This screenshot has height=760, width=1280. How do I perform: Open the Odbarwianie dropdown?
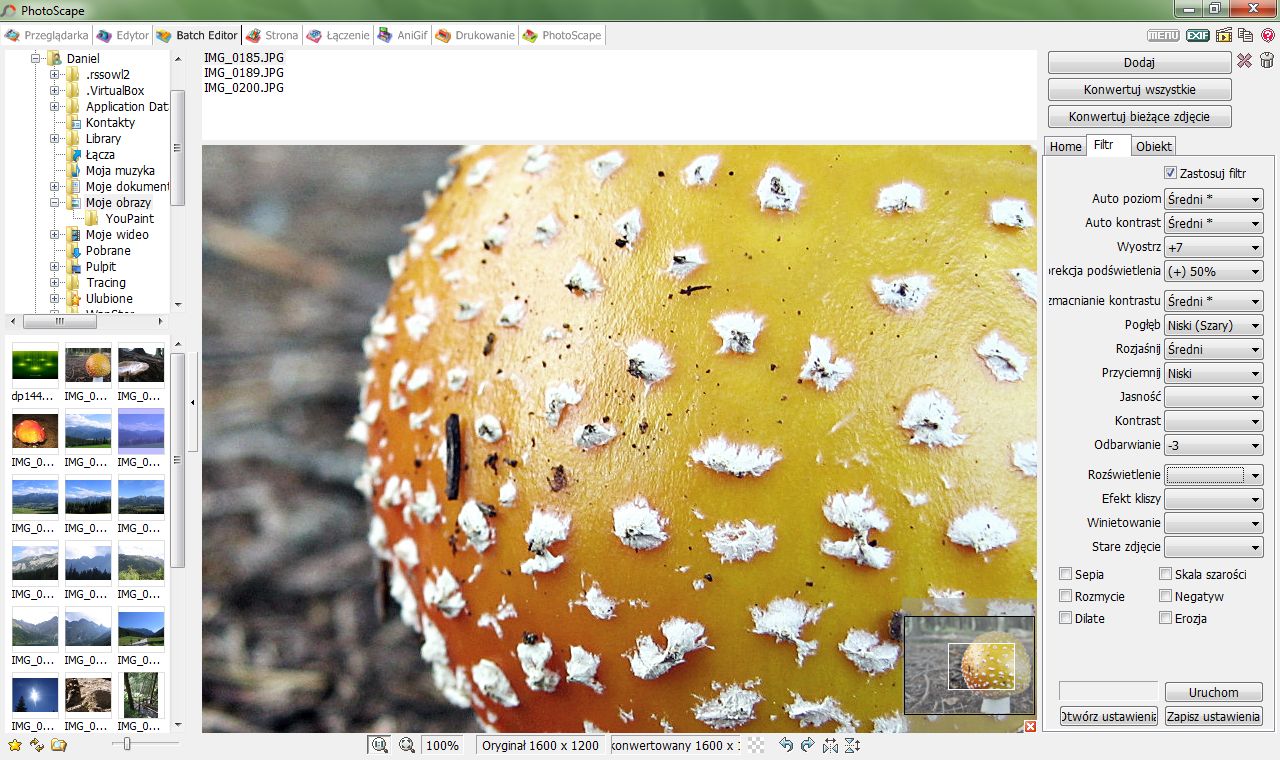(x=1214, y=445)
